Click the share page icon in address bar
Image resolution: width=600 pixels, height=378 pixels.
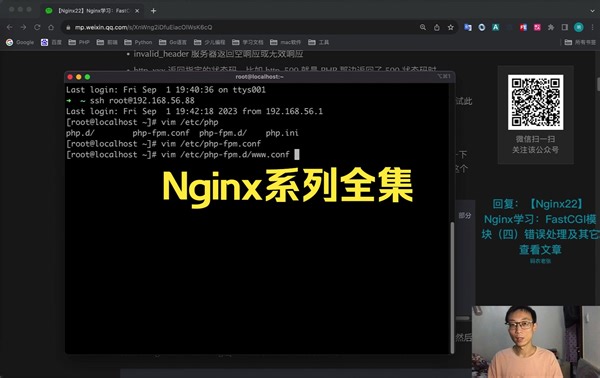pos(437,27)
